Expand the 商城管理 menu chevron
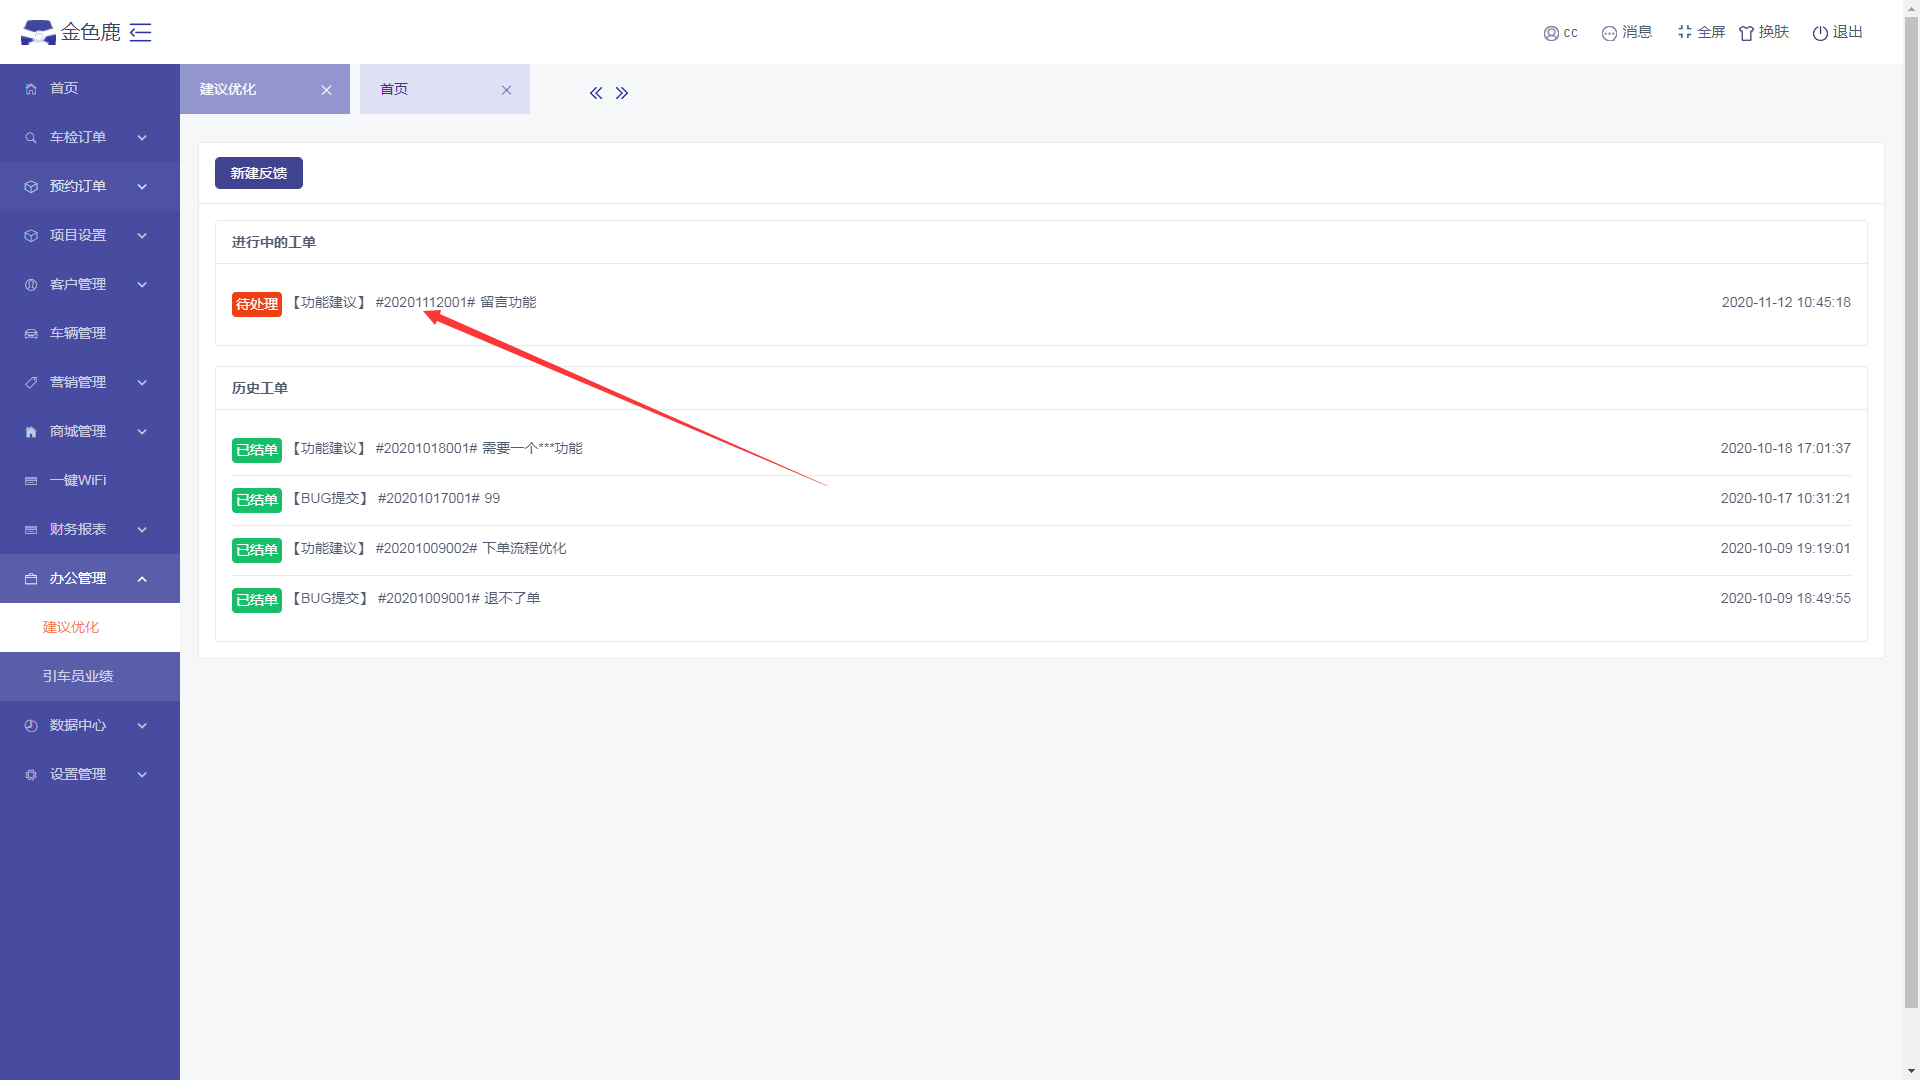 [142, 432]
